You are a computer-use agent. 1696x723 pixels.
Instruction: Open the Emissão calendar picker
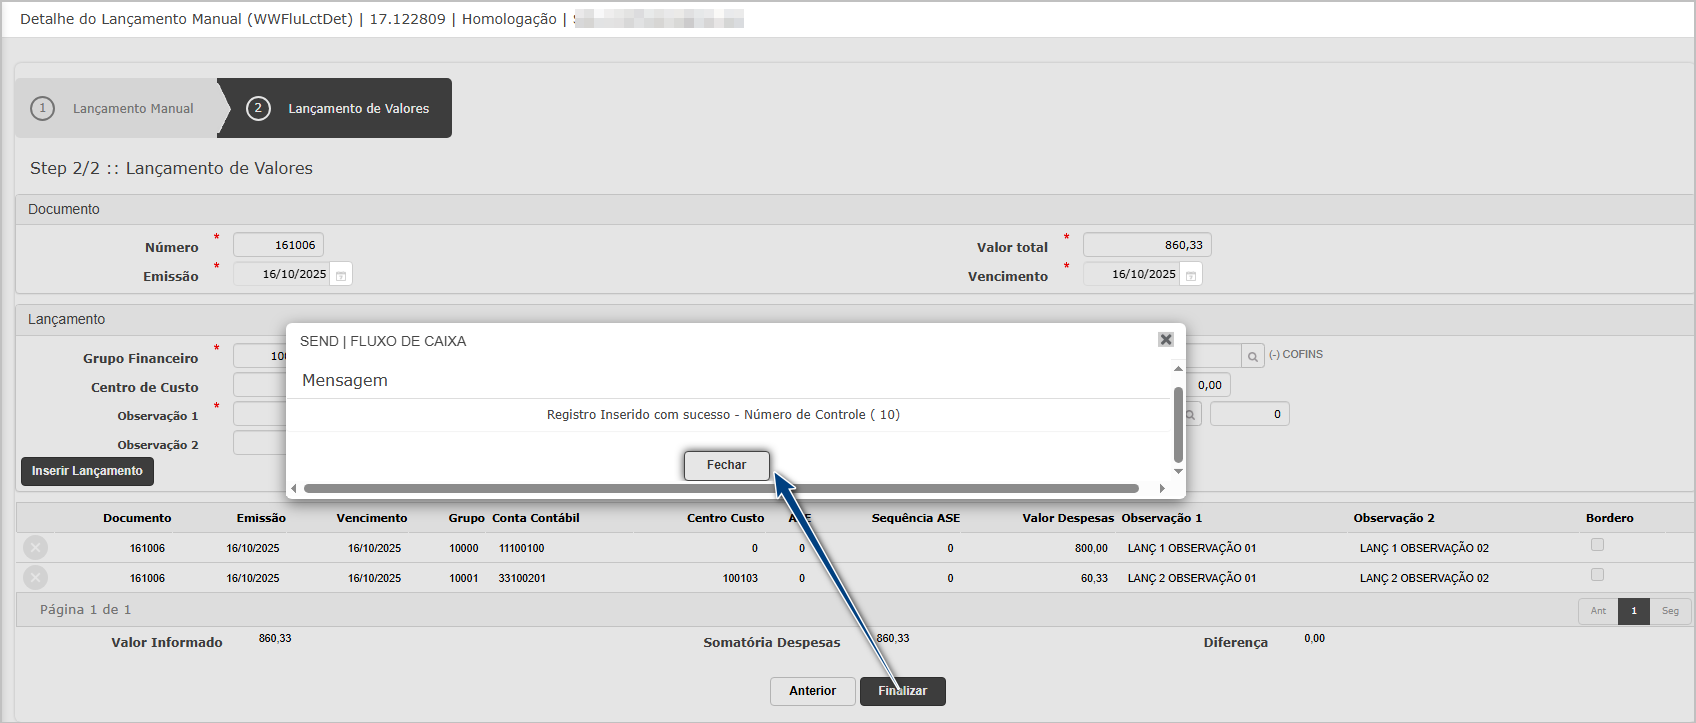(341, 275)
